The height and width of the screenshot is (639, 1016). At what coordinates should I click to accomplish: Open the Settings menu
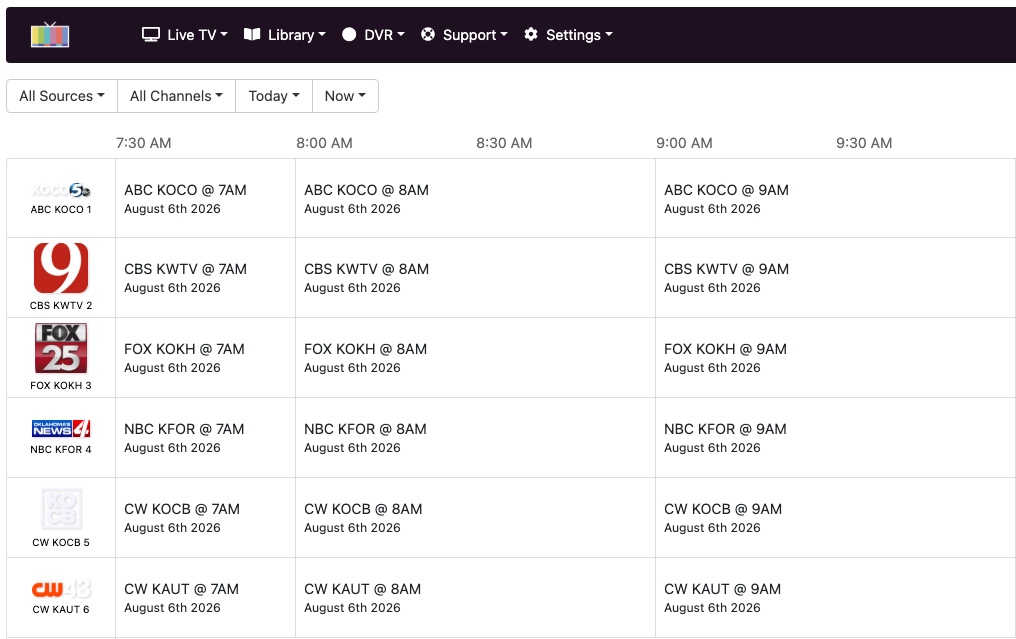(x=568, y=35)
